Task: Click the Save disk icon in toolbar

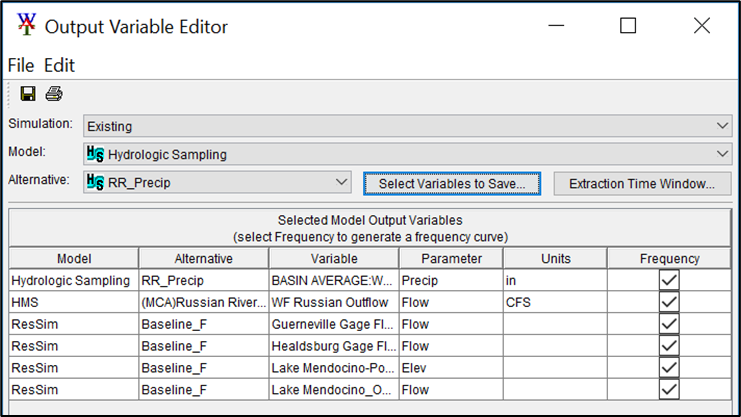Action: (x=28, y=94)
